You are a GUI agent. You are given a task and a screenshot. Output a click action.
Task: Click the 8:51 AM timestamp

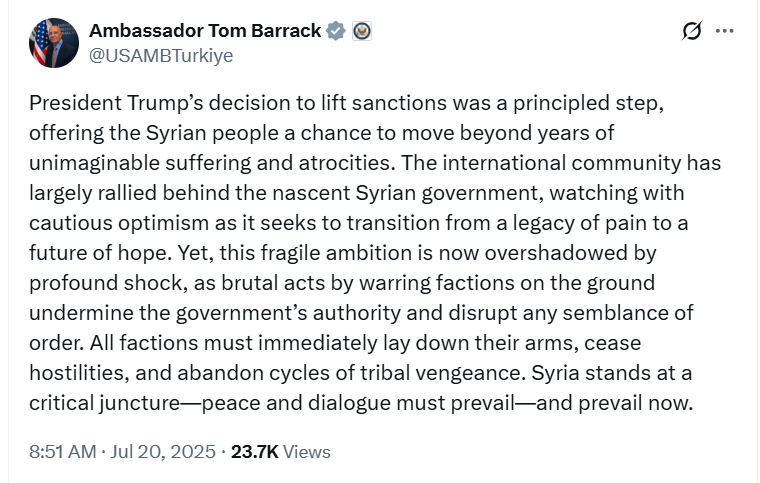click(x=63, y=452)
